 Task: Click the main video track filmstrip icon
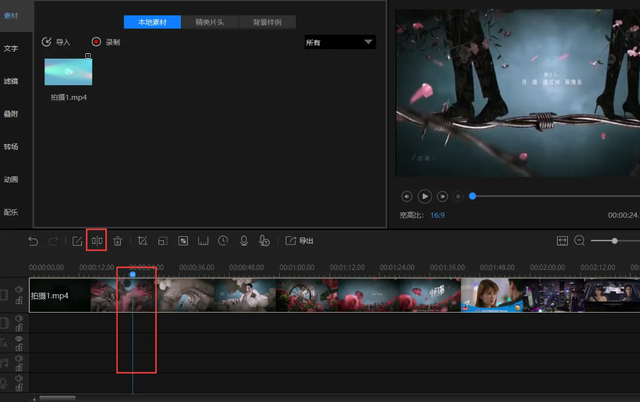click(4, 295)
